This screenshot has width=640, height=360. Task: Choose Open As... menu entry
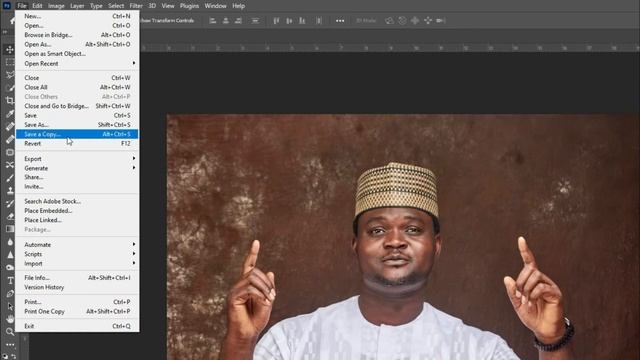77,44
